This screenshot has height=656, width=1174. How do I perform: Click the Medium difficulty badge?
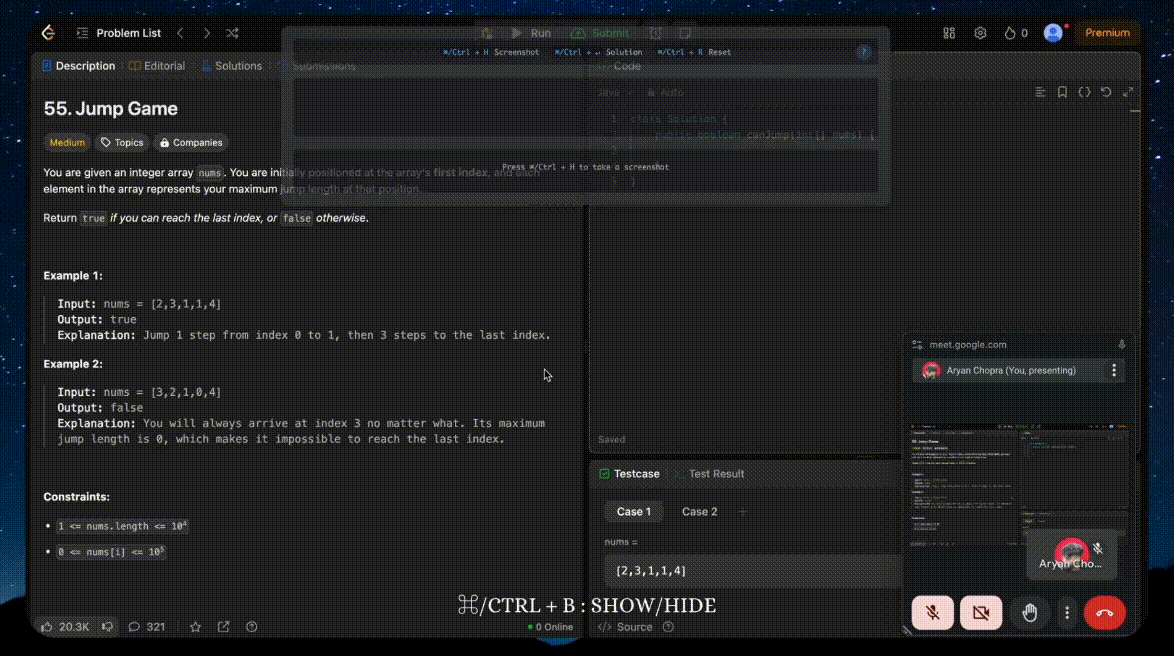tap(67, 142)
